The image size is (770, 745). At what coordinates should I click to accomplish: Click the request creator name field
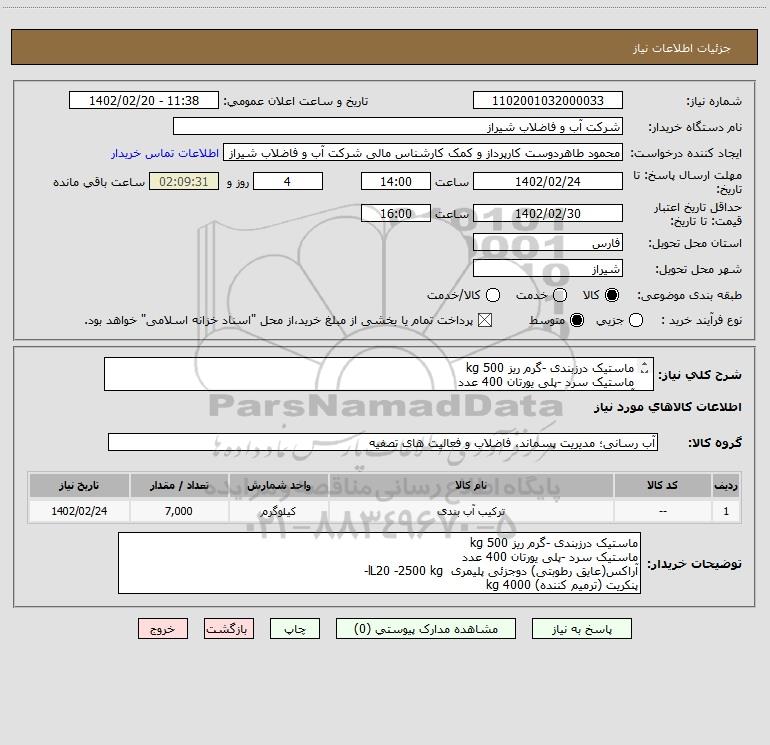(423, 152)
